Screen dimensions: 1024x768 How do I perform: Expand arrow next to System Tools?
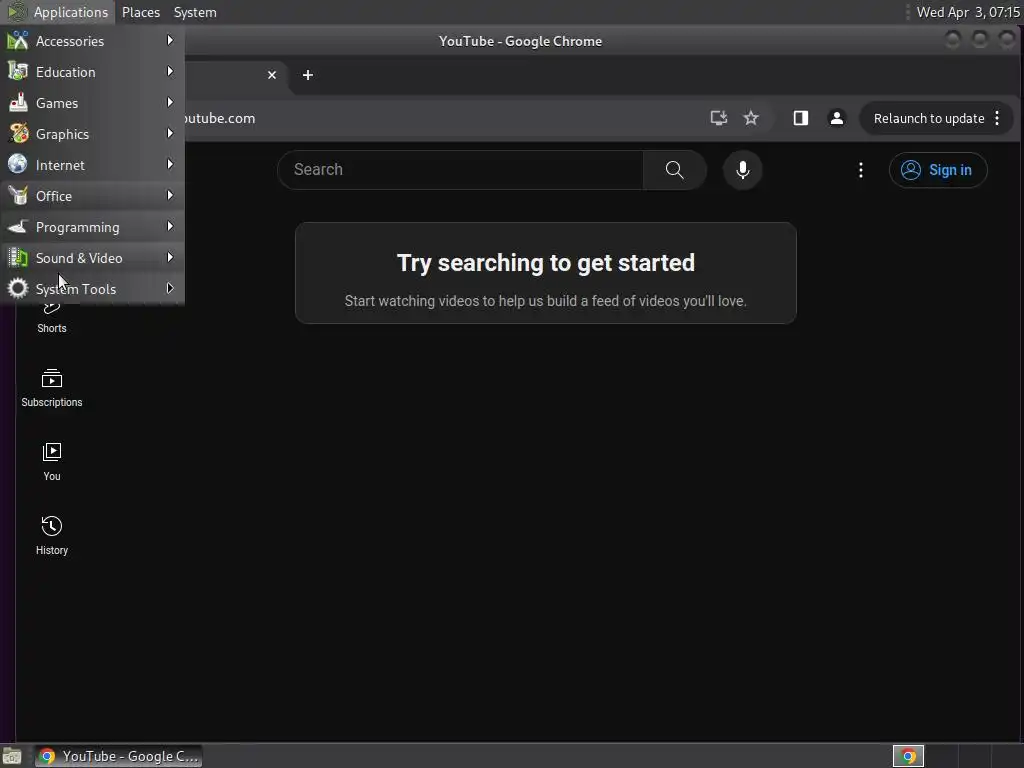tap(170, 288)
